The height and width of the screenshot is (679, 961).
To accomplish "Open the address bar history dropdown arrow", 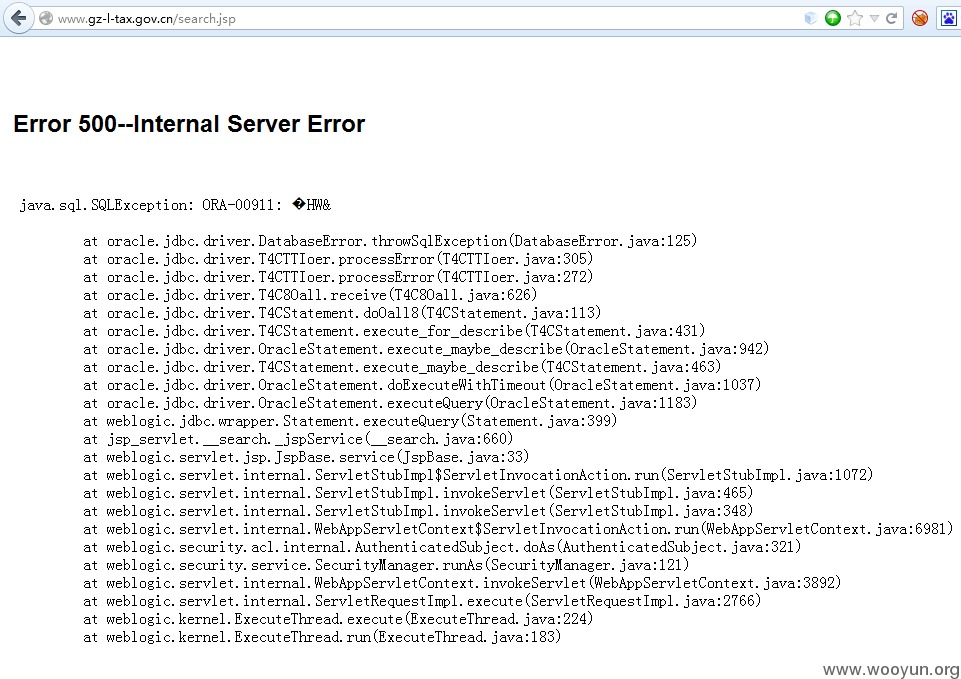I will (x=875, y=18).
